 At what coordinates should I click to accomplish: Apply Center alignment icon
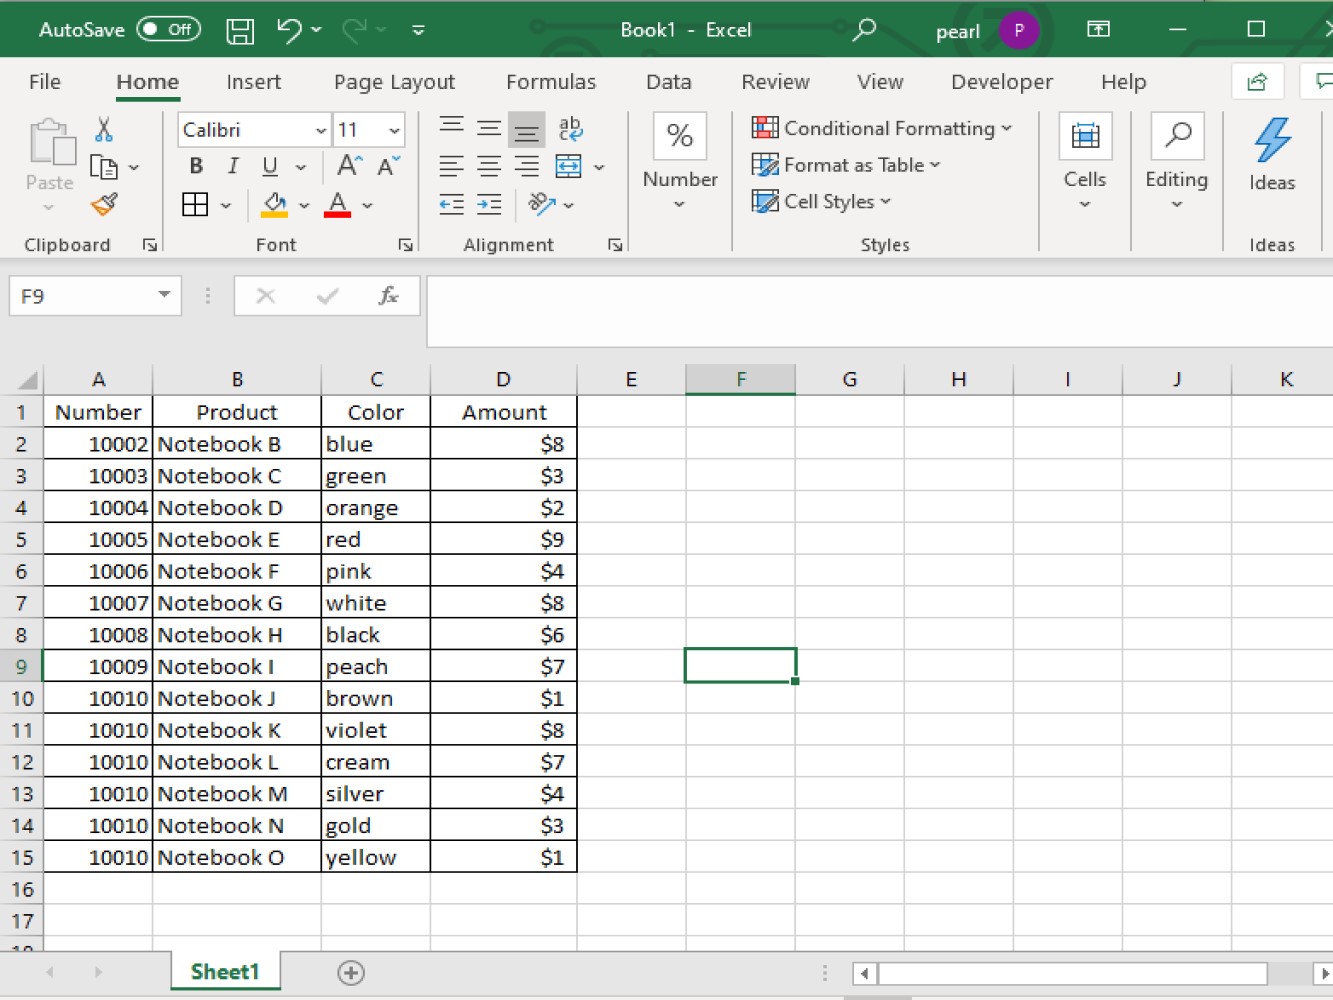488,166
